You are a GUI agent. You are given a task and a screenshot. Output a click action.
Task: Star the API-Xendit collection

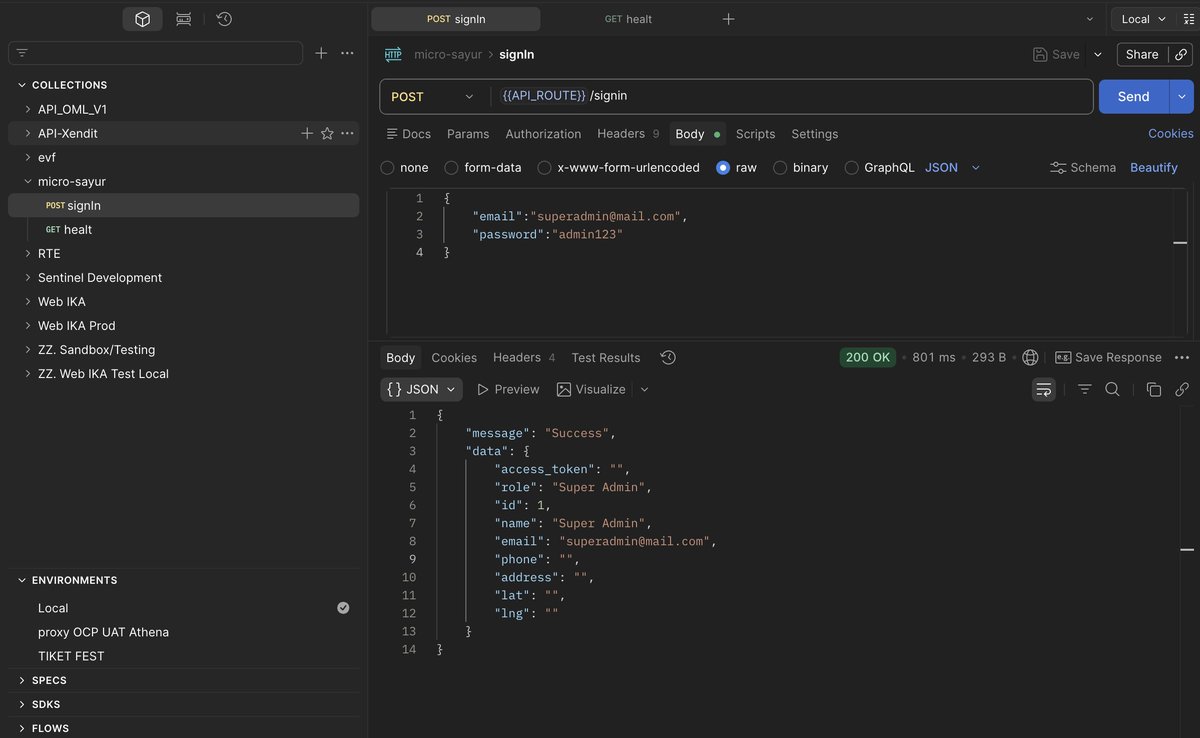tap(327, 133)
